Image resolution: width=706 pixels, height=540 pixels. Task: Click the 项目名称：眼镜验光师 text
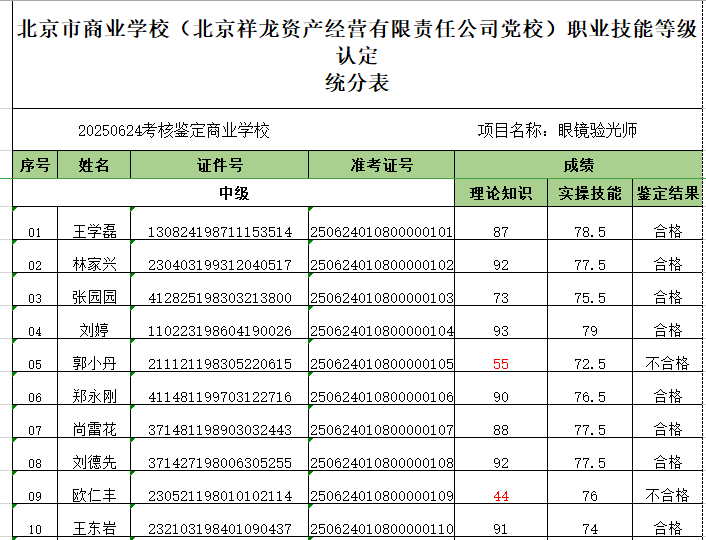pyautogui.click(x=557, y=130)
